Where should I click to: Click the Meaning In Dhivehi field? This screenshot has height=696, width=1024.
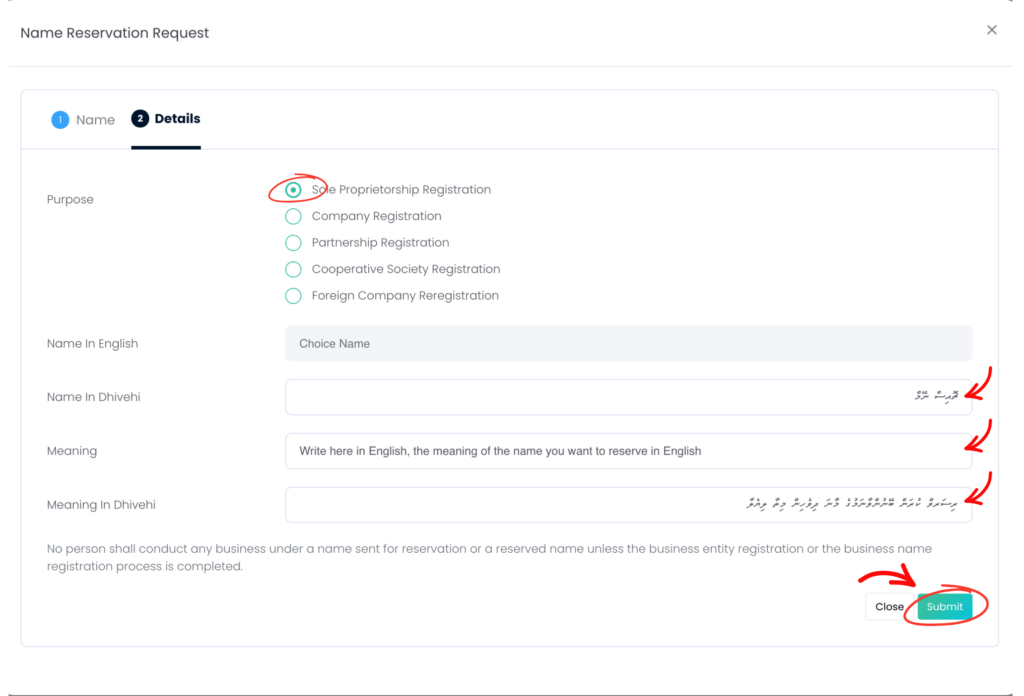[628, 505]
